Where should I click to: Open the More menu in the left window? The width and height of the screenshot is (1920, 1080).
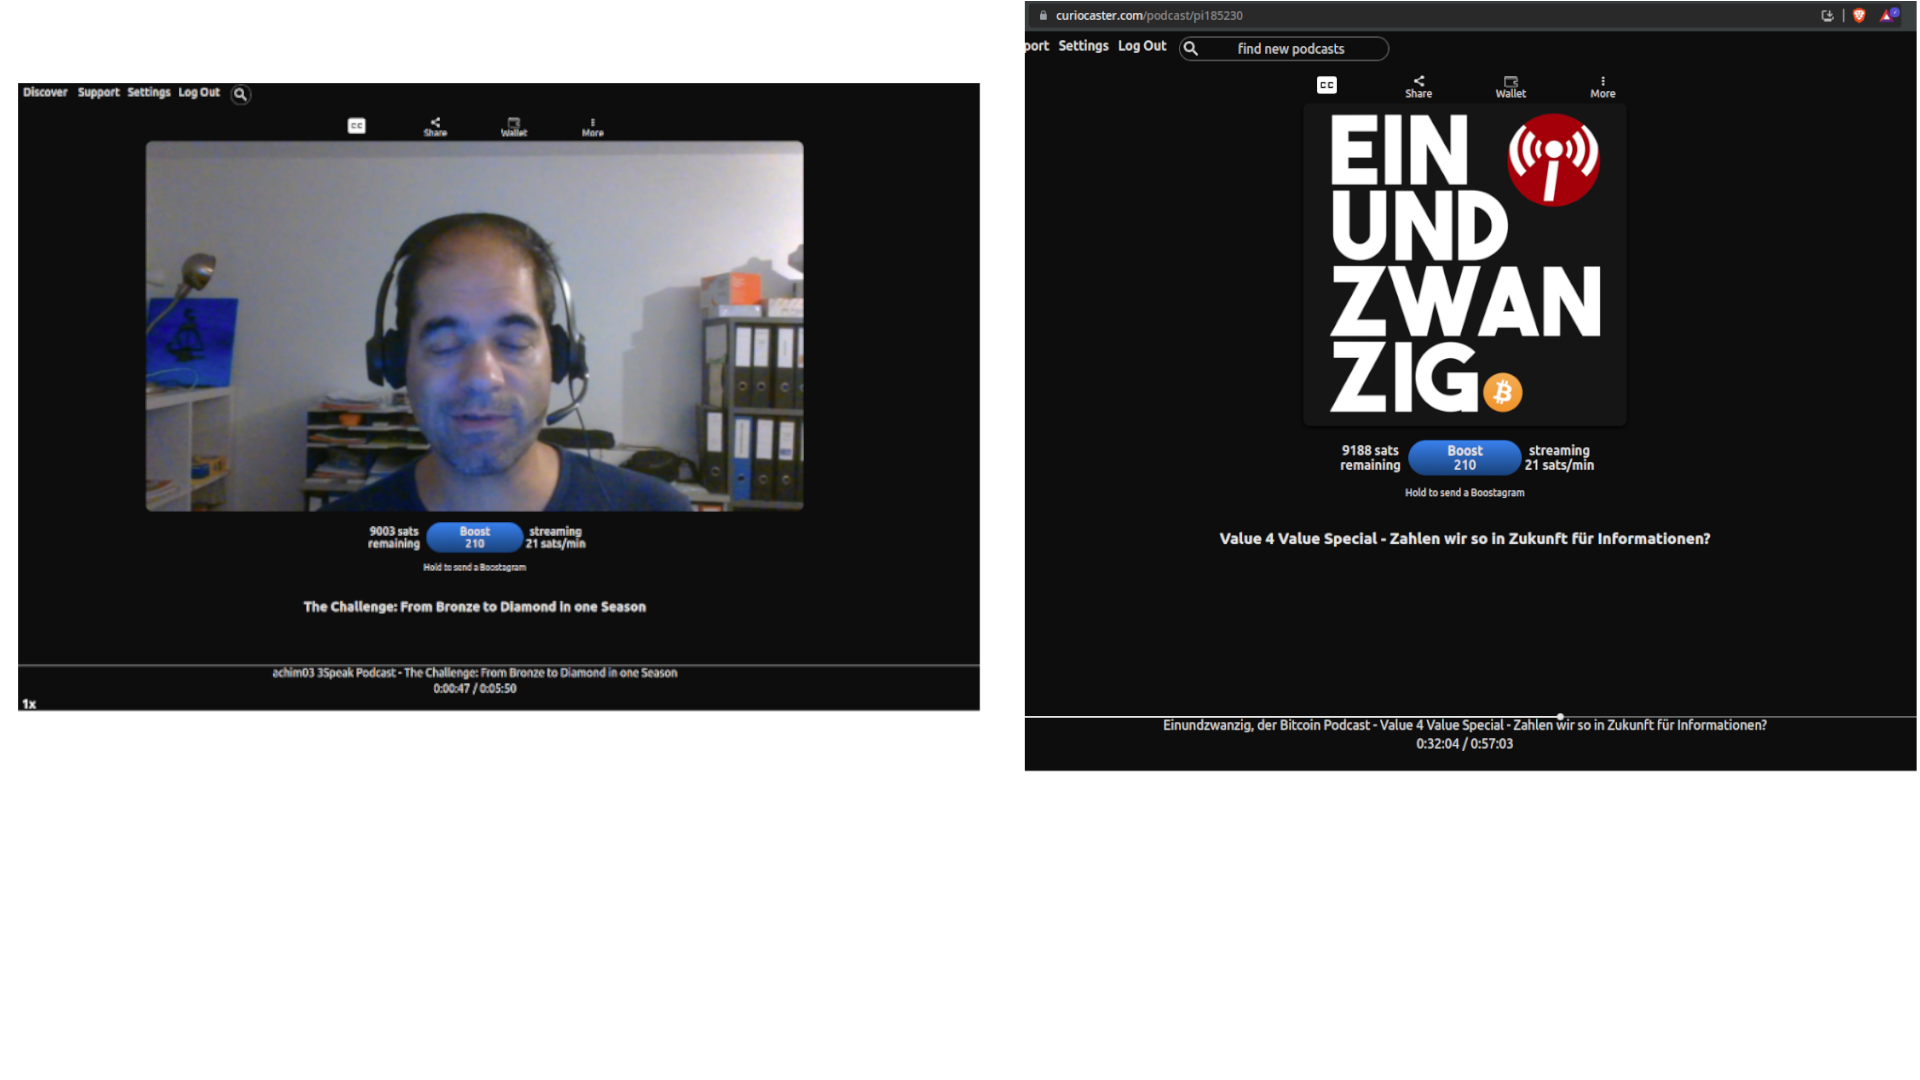[593, 127]
